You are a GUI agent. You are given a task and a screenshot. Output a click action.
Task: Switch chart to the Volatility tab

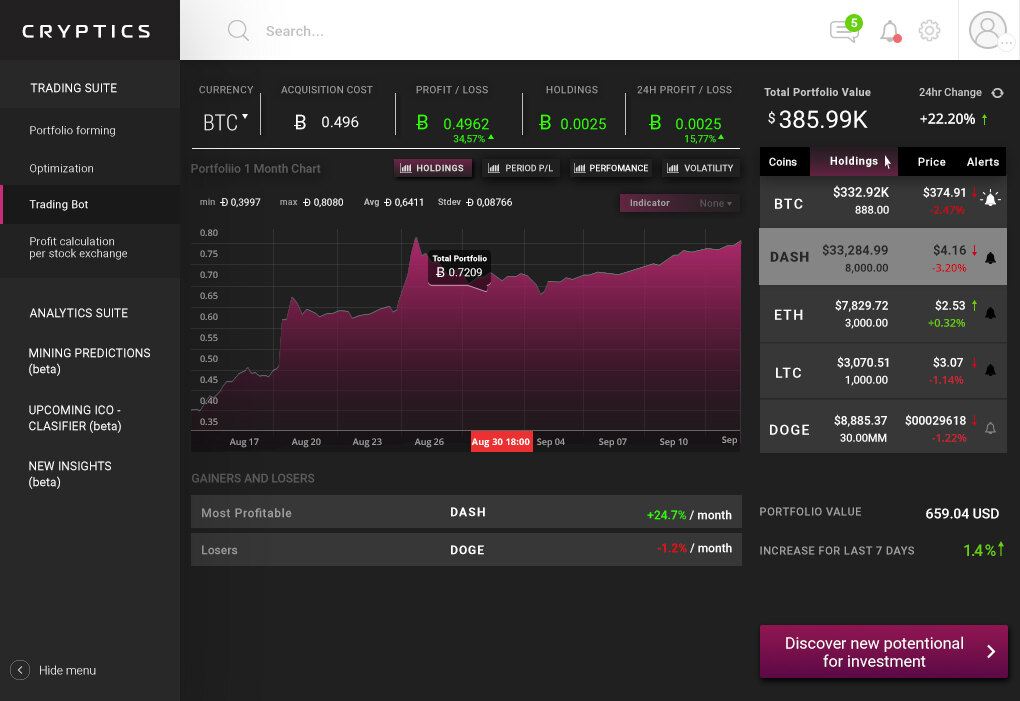[x=700, y=168]
